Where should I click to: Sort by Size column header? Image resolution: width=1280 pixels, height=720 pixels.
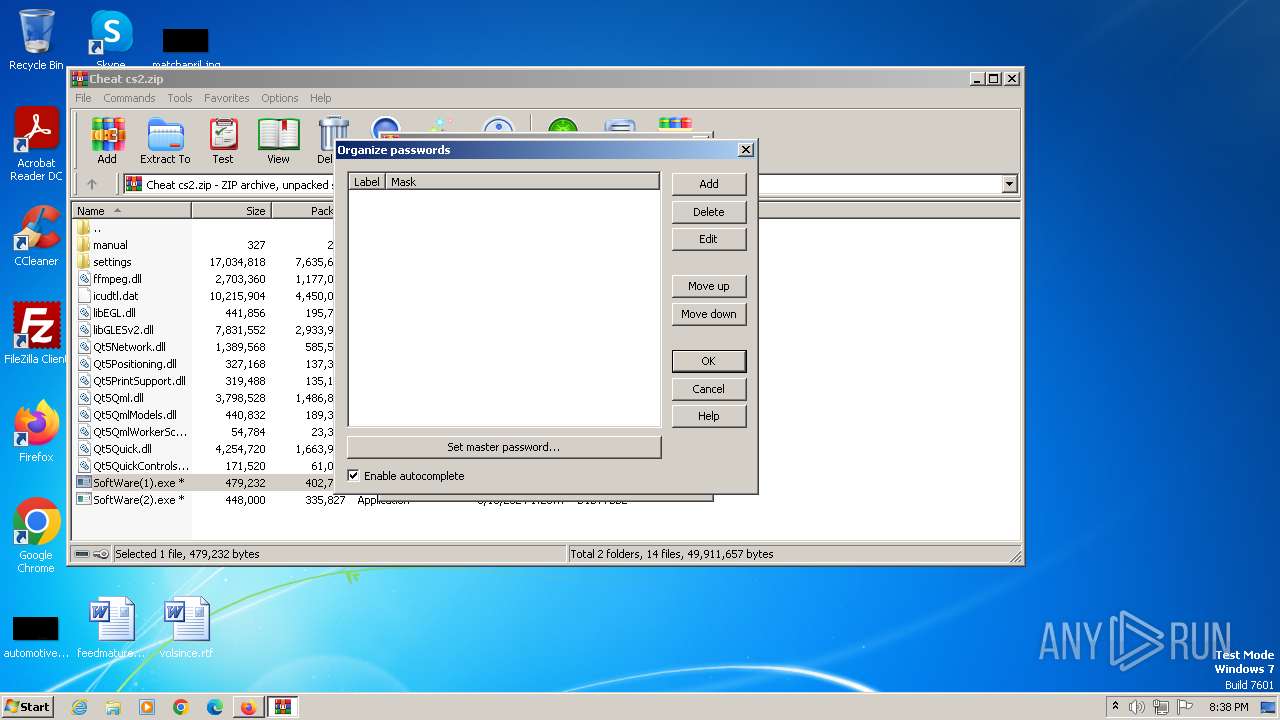coord(232,211)
